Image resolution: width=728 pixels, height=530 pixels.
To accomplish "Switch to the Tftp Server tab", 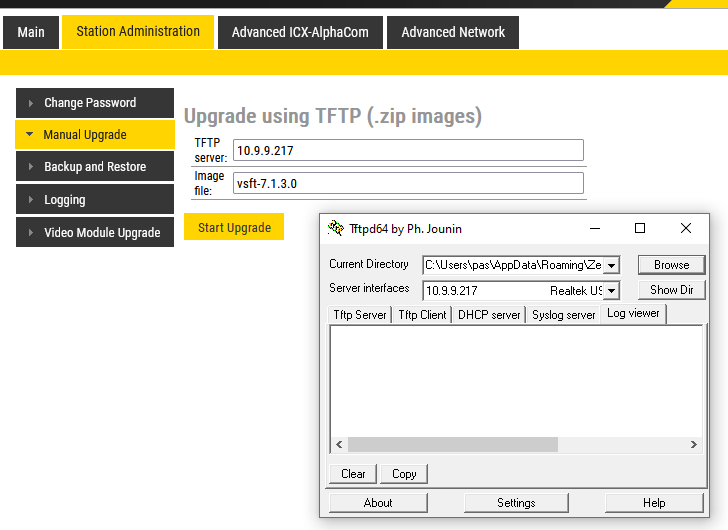I will [360, 314].
